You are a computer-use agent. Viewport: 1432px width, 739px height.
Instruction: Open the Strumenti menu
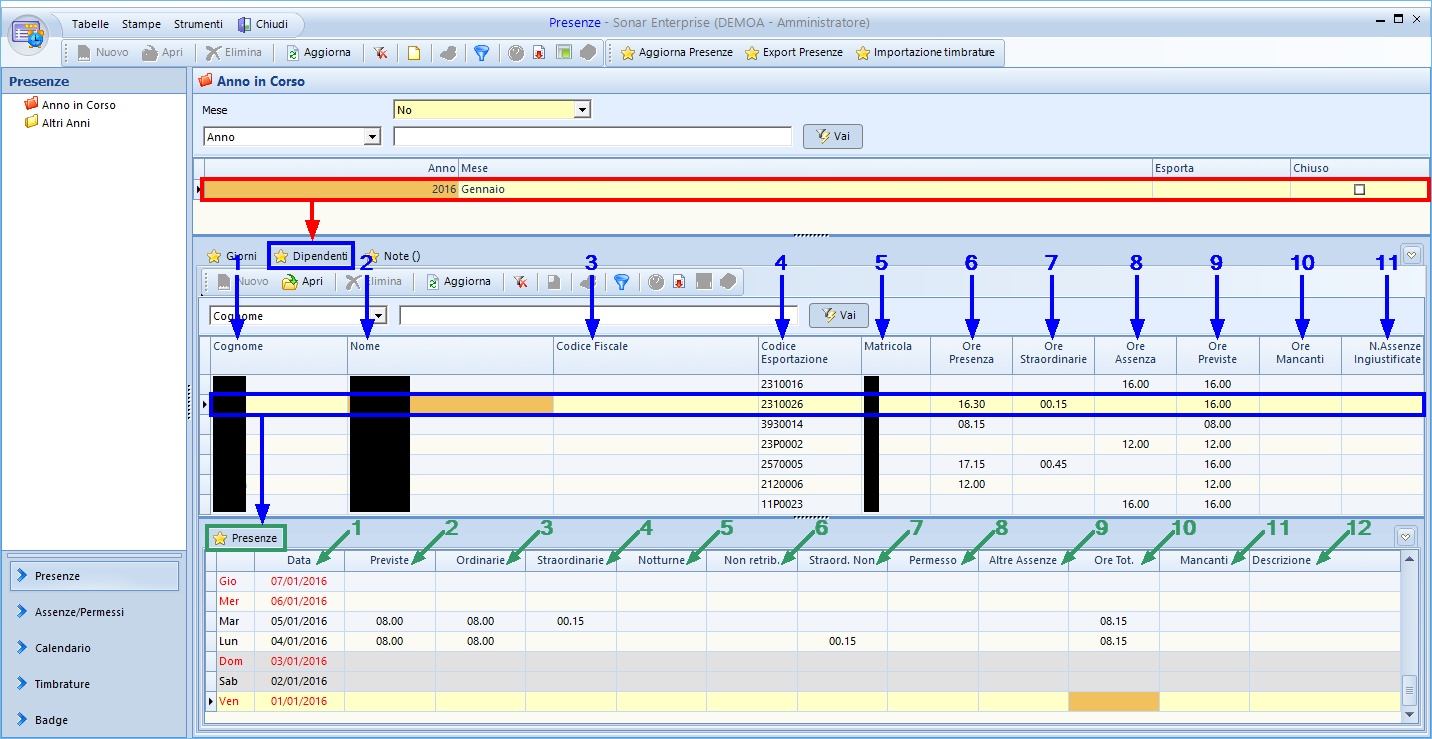pyautogui.click(x=198, y=24)
